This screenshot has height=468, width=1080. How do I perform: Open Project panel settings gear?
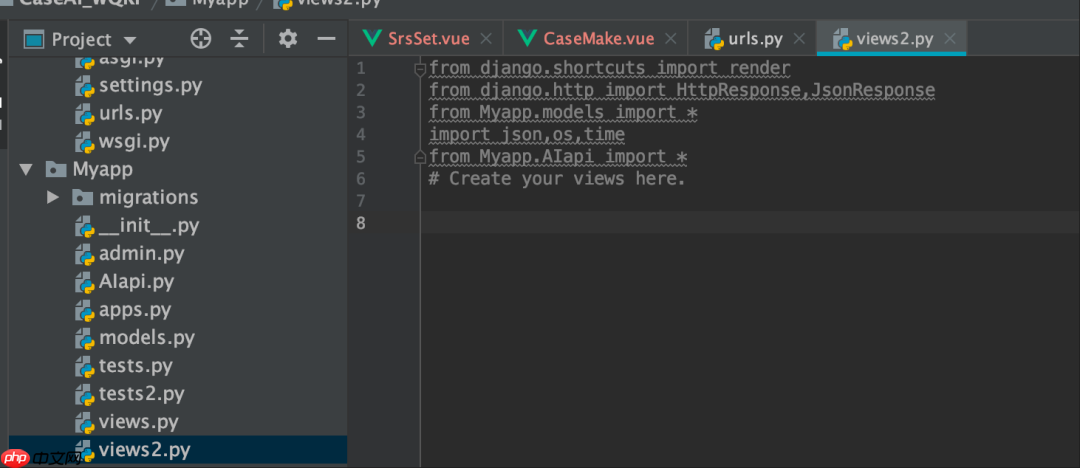coord(288,39)
